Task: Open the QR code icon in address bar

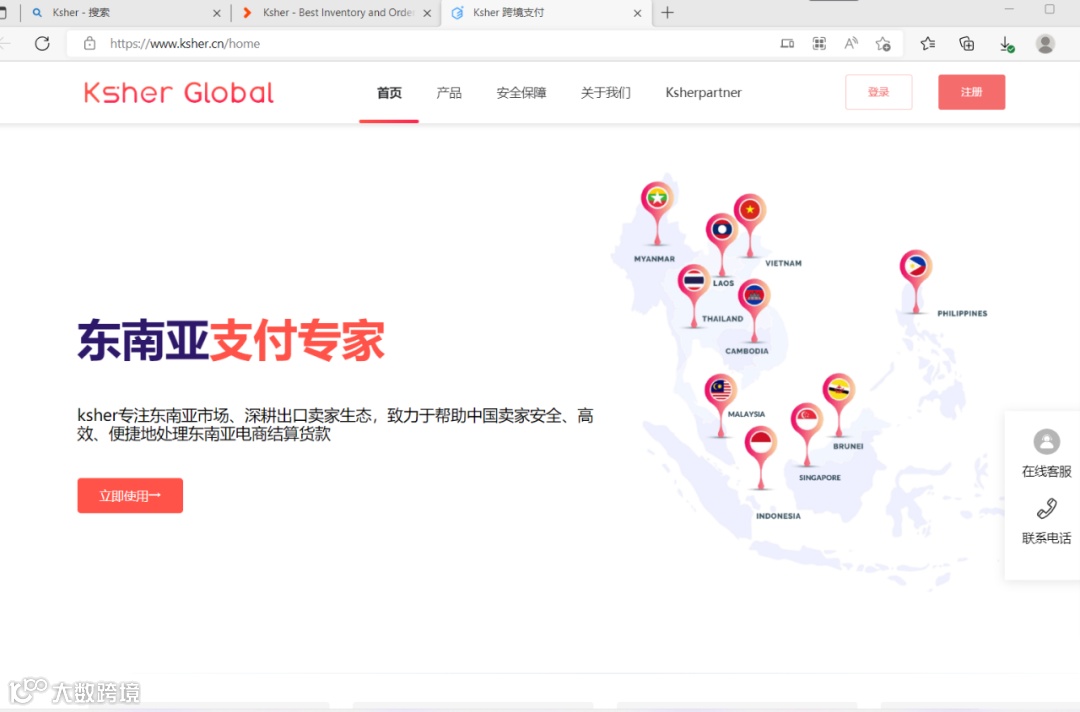Action: point(819,43)
